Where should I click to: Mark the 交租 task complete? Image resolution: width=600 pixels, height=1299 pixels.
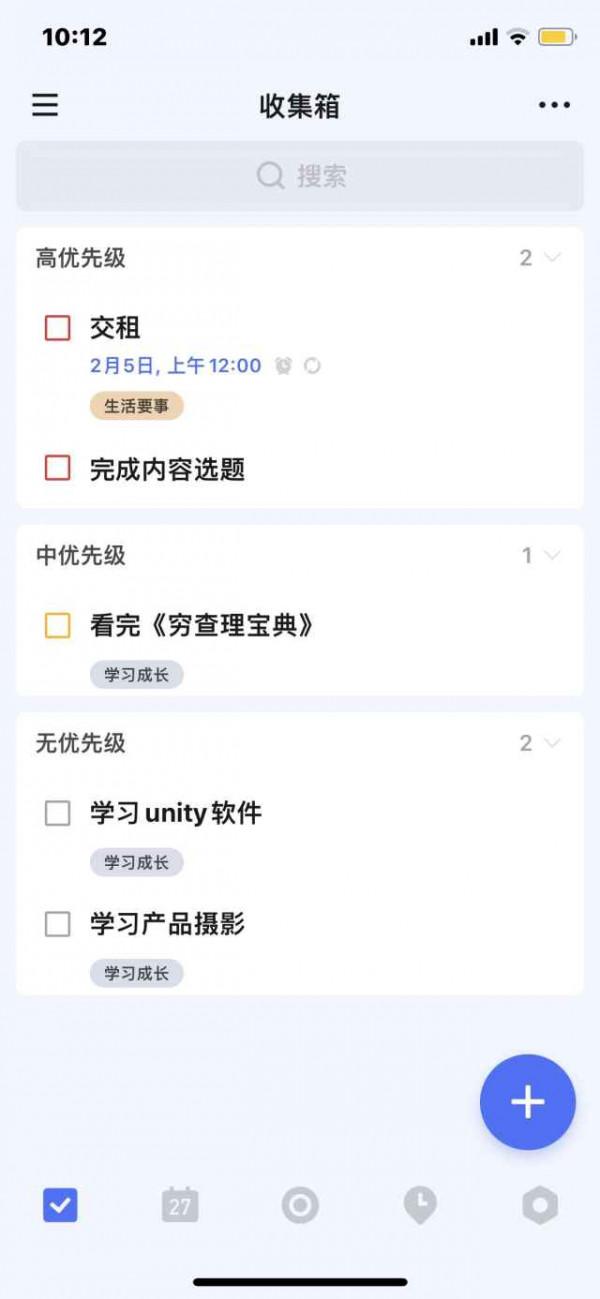click(x=57, y=328)
